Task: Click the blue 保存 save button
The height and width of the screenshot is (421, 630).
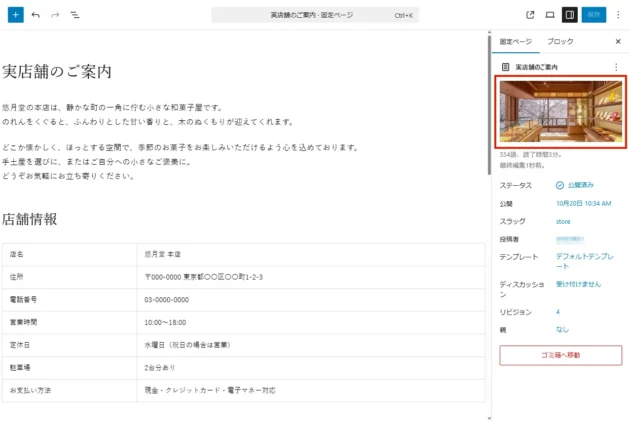Action: (594, 15)
